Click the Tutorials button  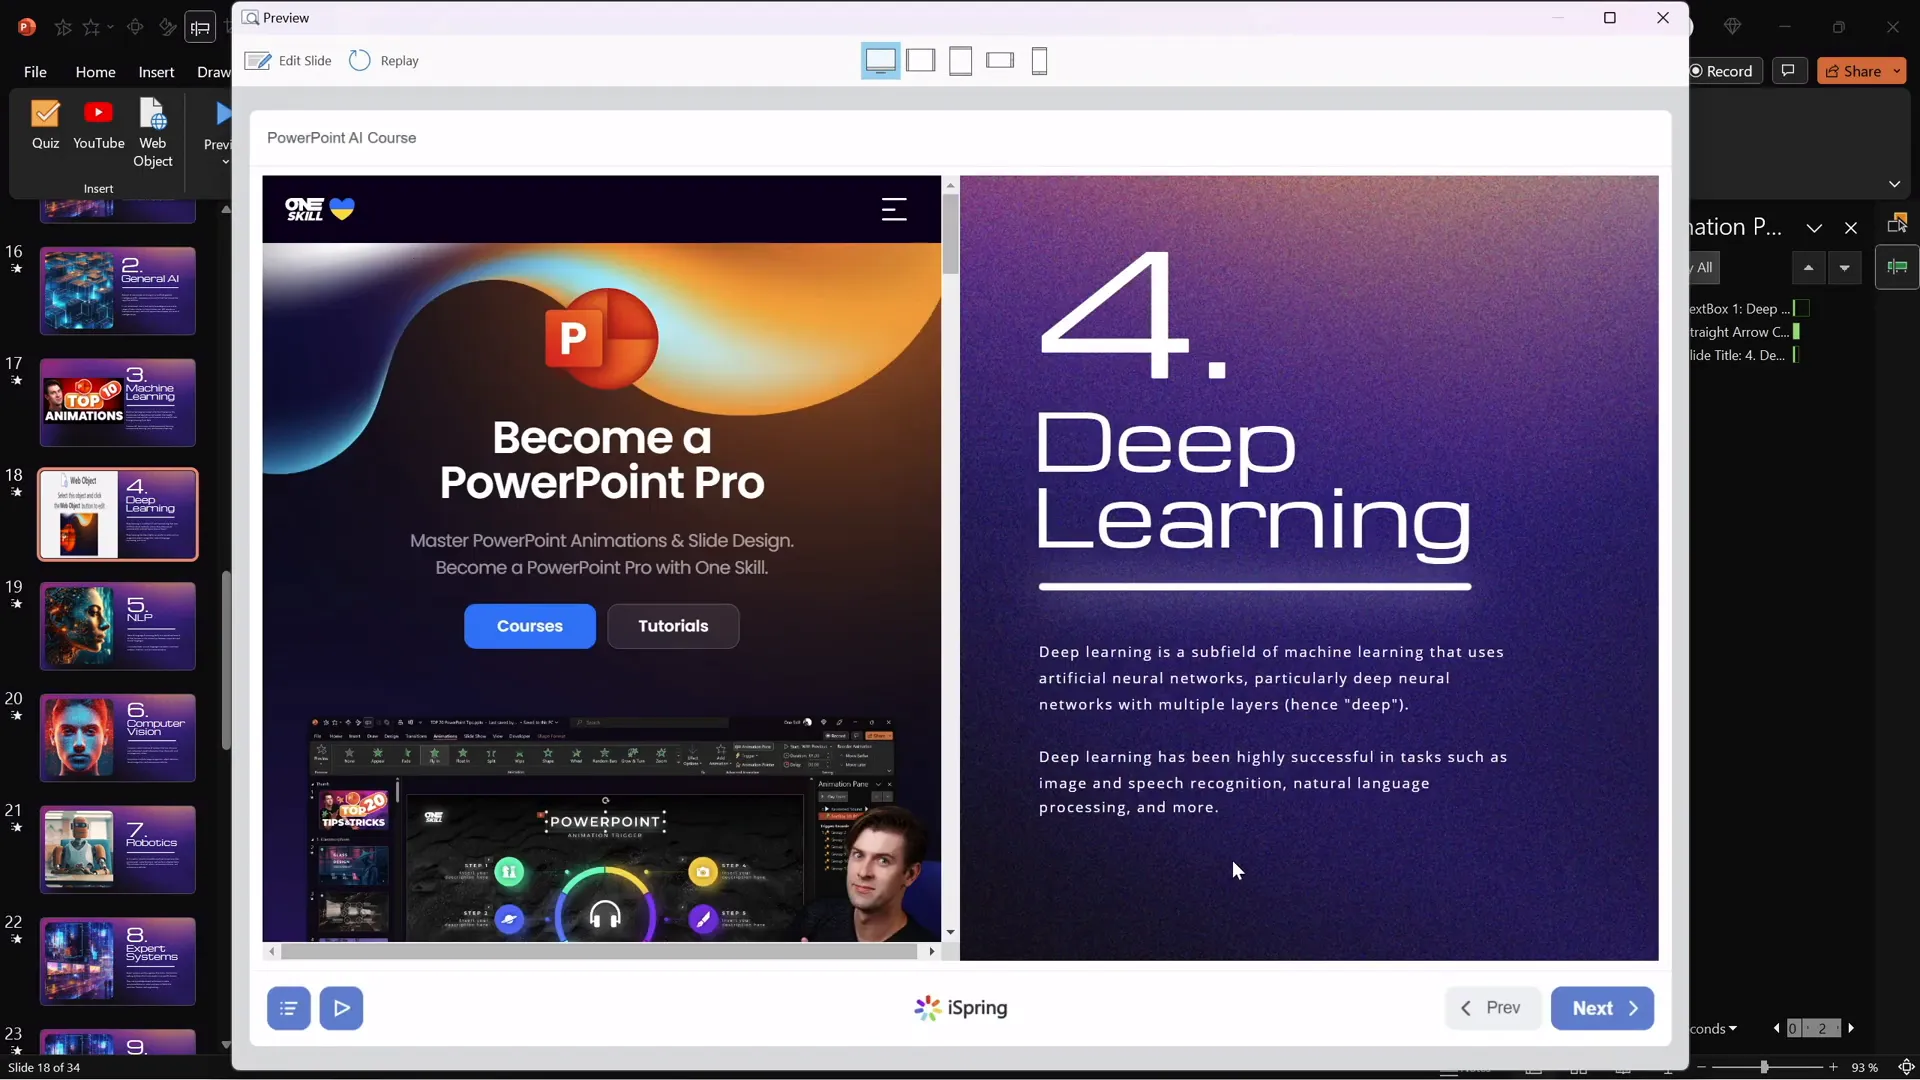pyautogui.click(x=673, y=626)
